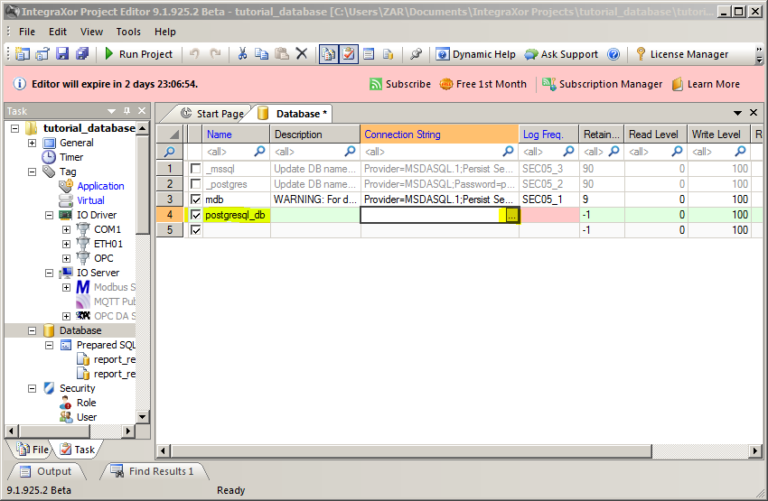Screen dimensions: 768x501
Task: Expand the ETH01 node
Action: [66, 244]
